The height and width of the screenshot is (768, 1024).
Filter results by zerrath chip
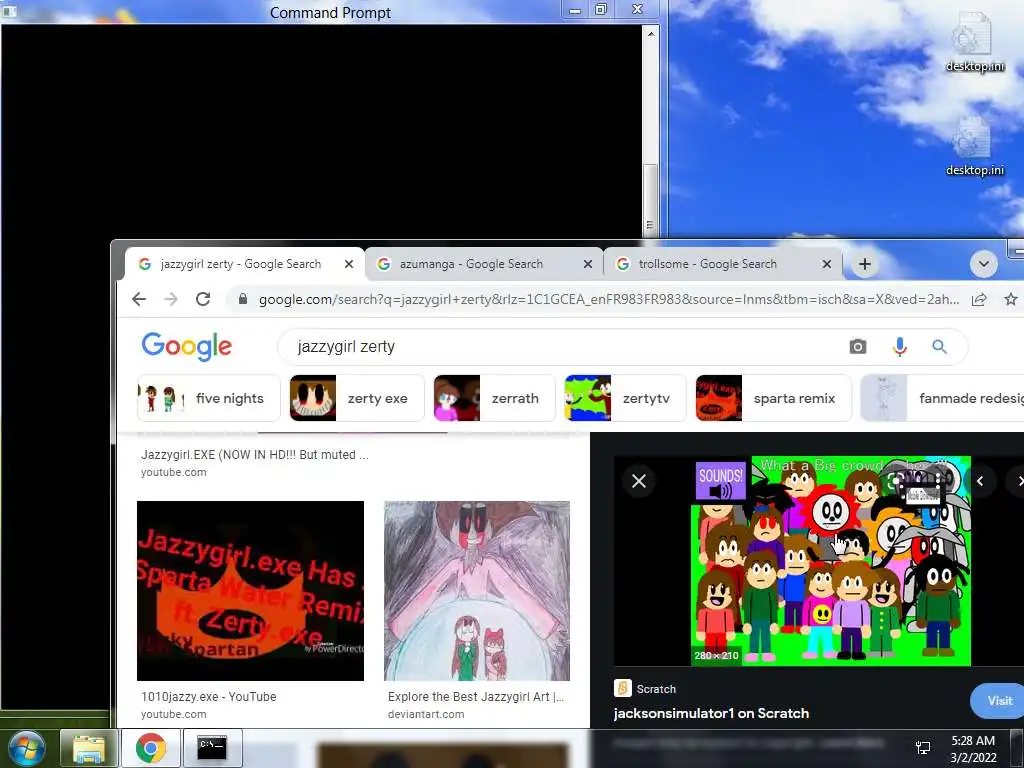pos(494,398)
